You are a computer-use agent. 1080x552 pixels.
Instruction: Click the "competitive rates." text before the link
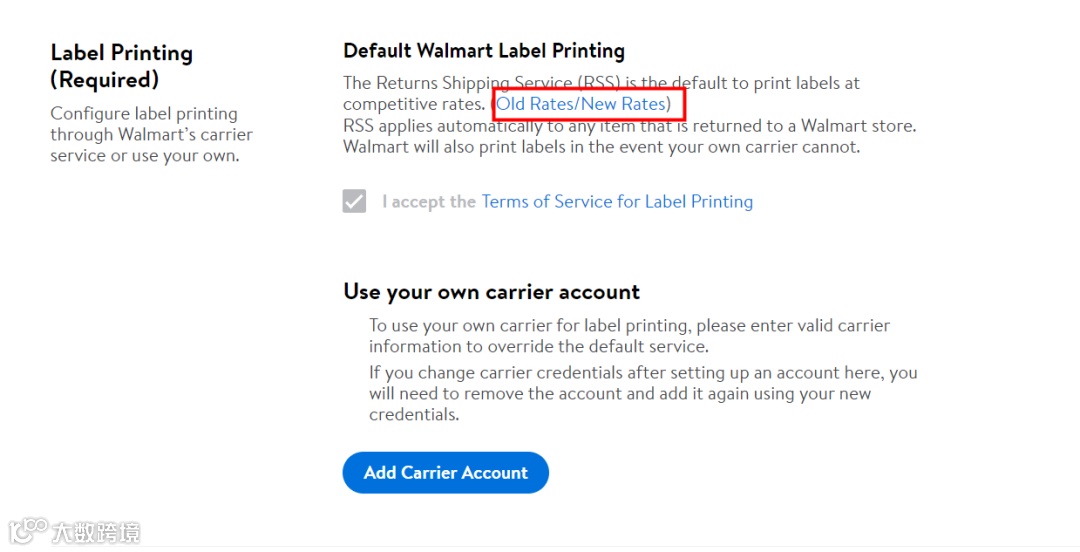tap(414, 104)
